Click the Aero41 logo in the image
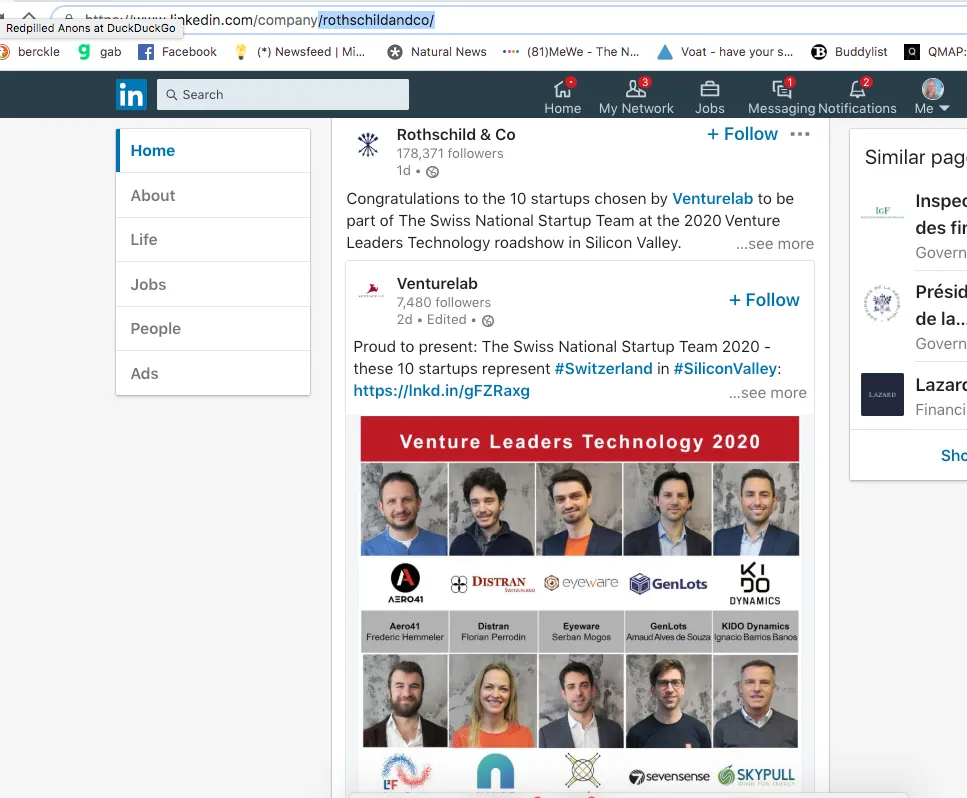Image resolution: width=967 pixels, height=798 pixels. (x=405, y=583)
